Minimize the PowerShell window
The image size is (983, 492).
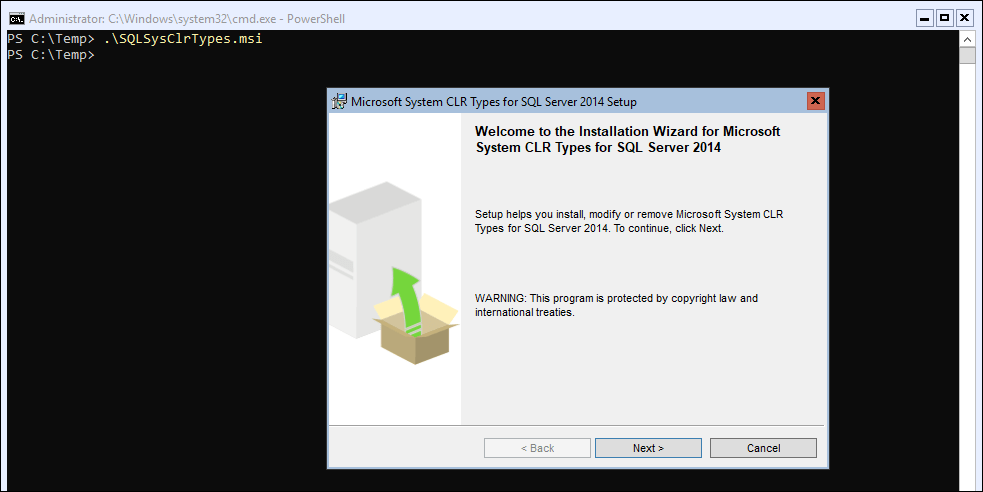[x=925, y=18]
